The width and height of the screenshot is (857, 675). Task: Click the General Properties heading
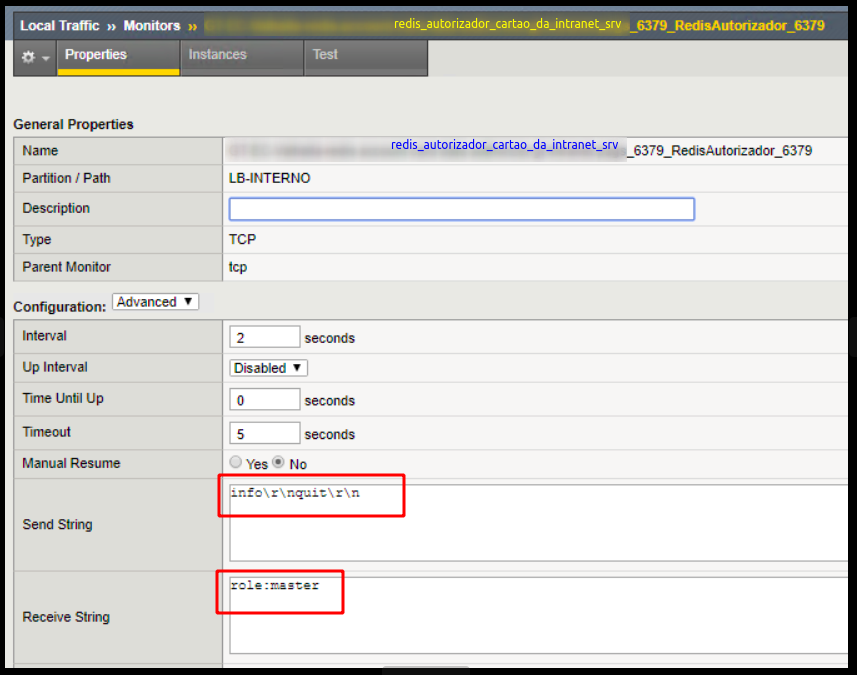(73, 124)
